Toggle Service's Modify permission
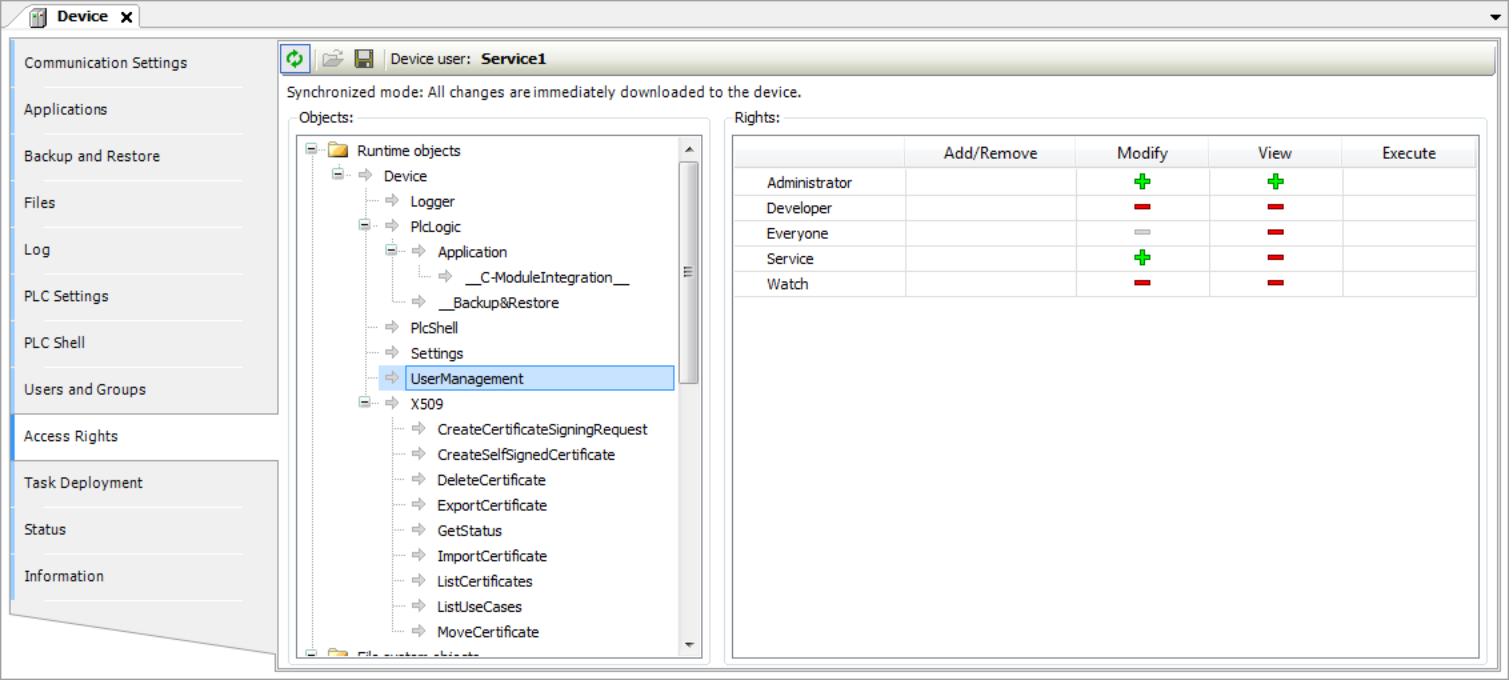This screenshot has height=680, width=1509. click(x=1141, y=258)
